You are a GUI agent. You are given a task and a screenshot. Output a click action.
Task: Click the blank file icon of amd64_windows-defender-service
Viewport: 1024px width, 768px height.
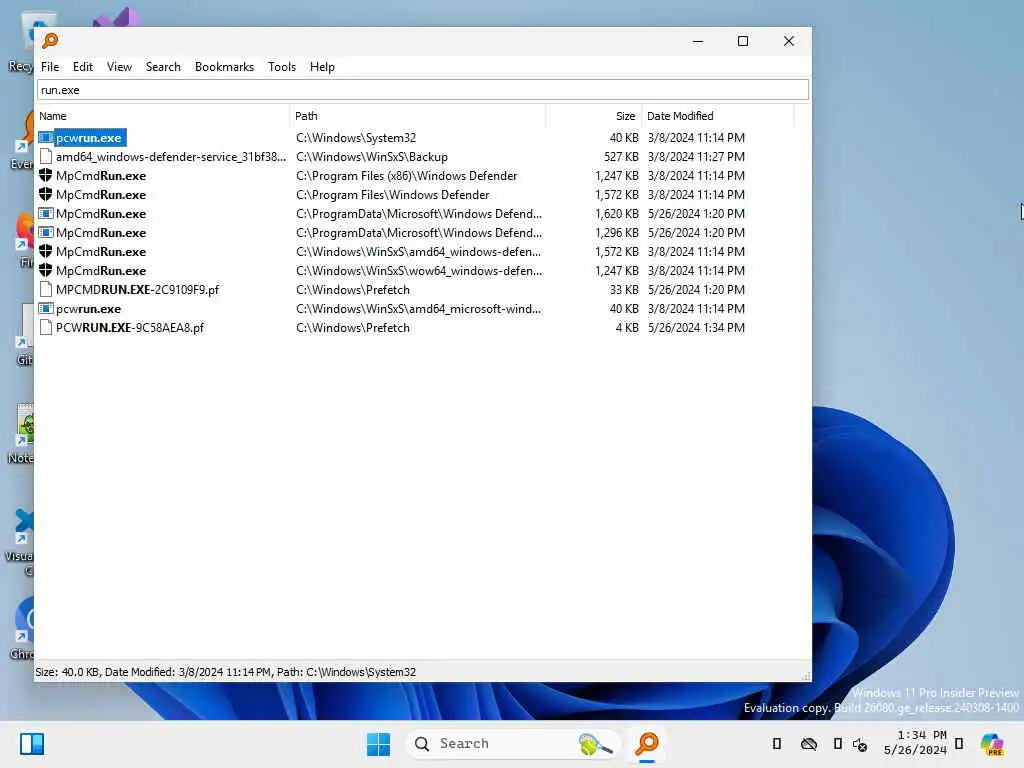pos(46,157)
